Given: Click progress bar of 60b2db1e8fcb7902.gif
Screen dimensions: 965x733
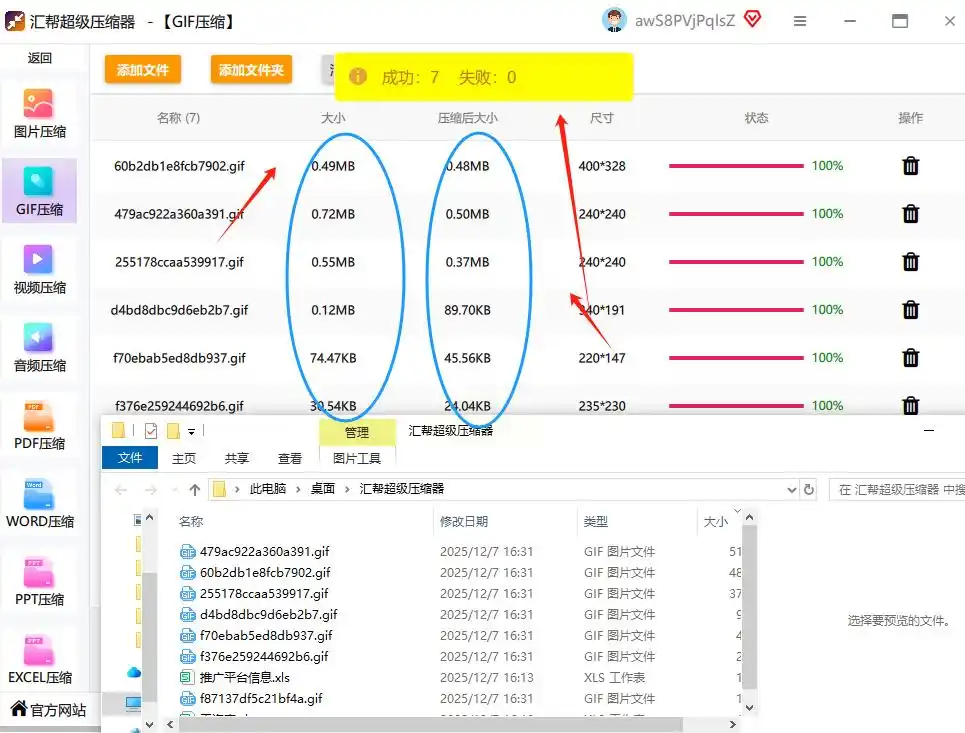Looking at the screenshot, I should point(736,166).
